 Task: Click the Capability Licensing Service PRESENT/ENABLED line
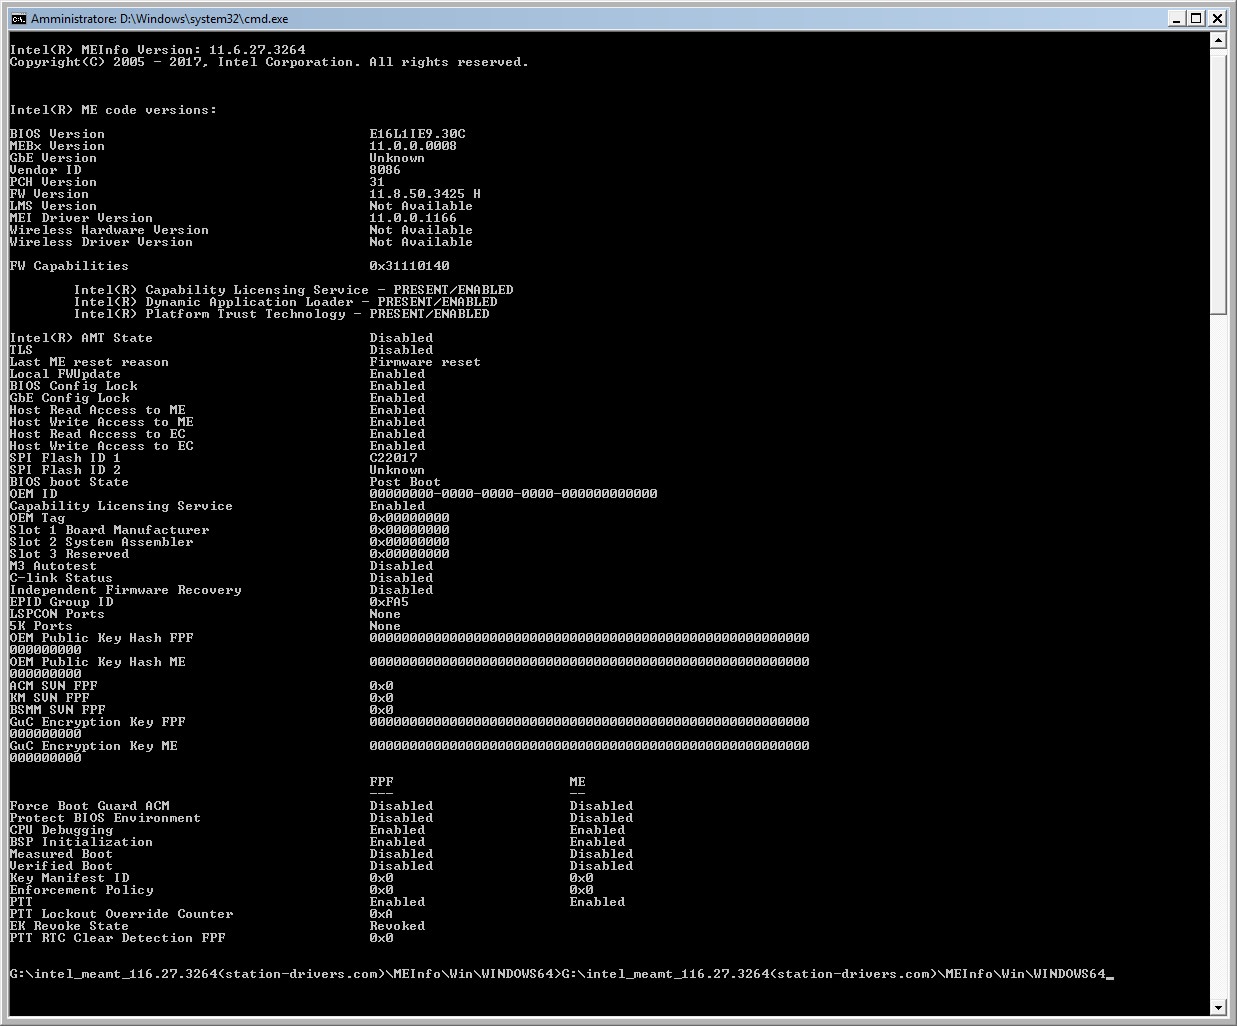[293, 290]
